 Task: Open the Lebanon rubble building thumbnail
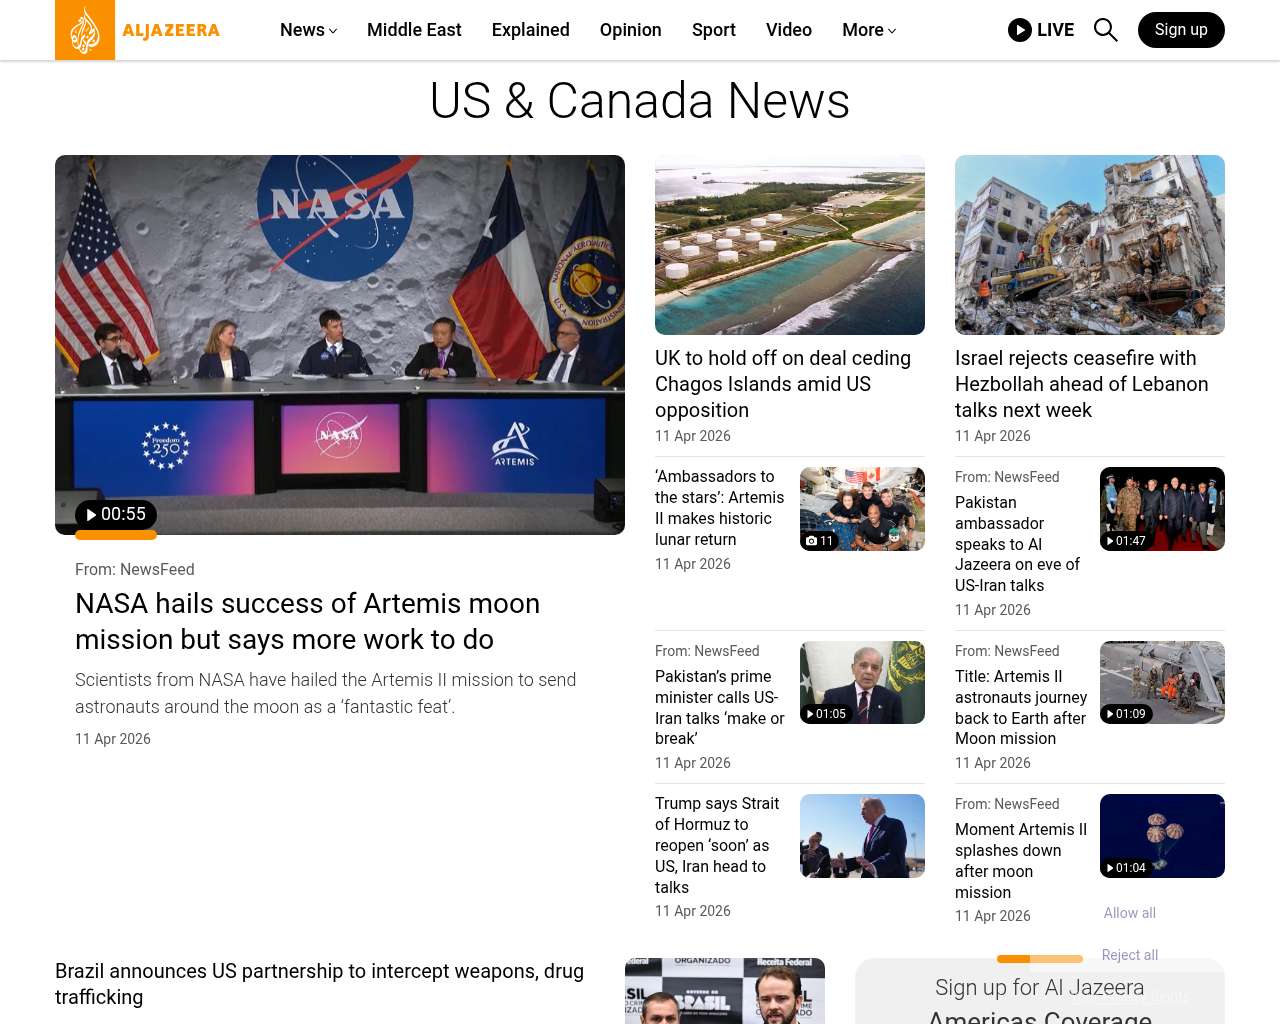point(1089,245)
